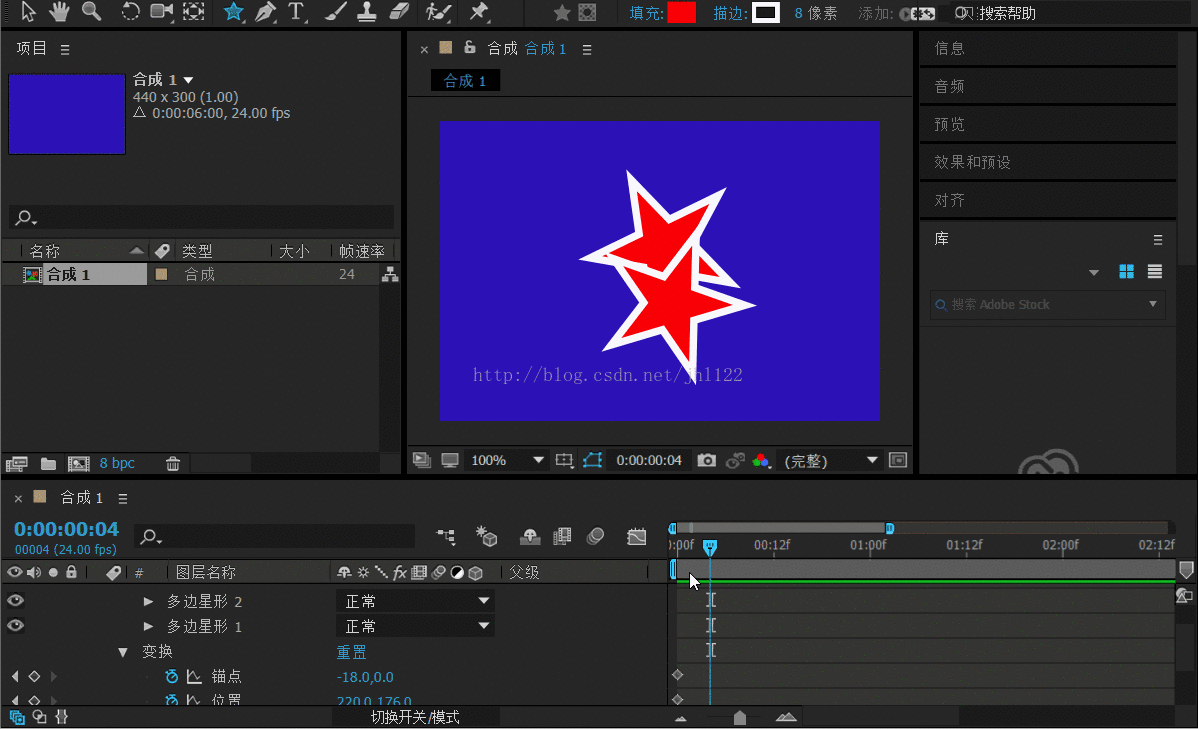Expand the 多边星形 2 group
The width and height of the screenshot is (1198, 729).
148,601
